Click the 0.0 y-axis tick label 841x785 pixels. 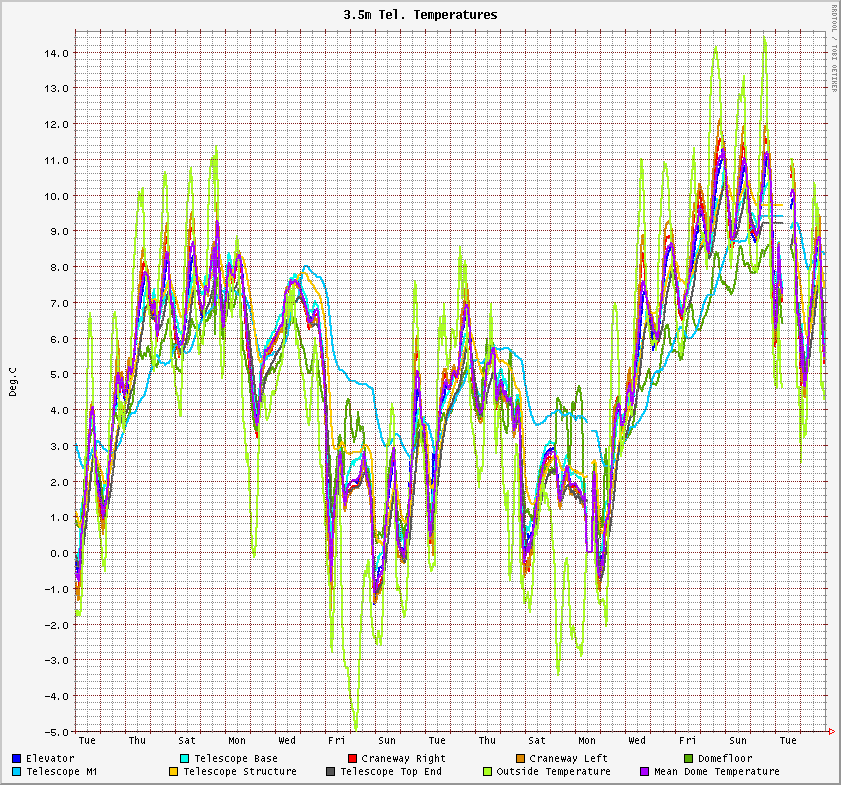(59, 553)
